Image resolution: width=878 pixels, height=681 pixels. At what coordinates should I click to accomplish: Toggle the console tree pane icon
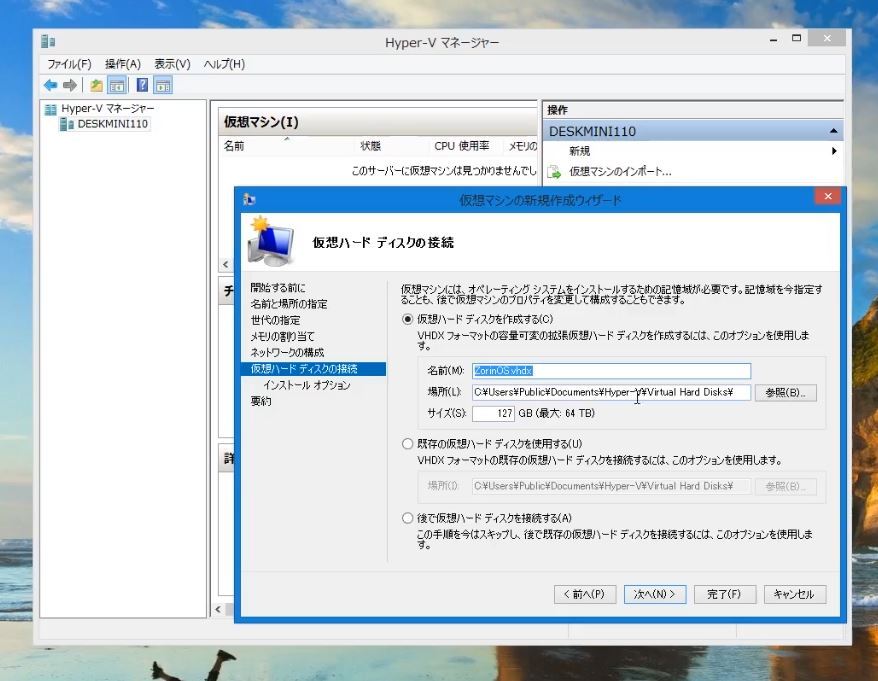(x=116, y=85)
